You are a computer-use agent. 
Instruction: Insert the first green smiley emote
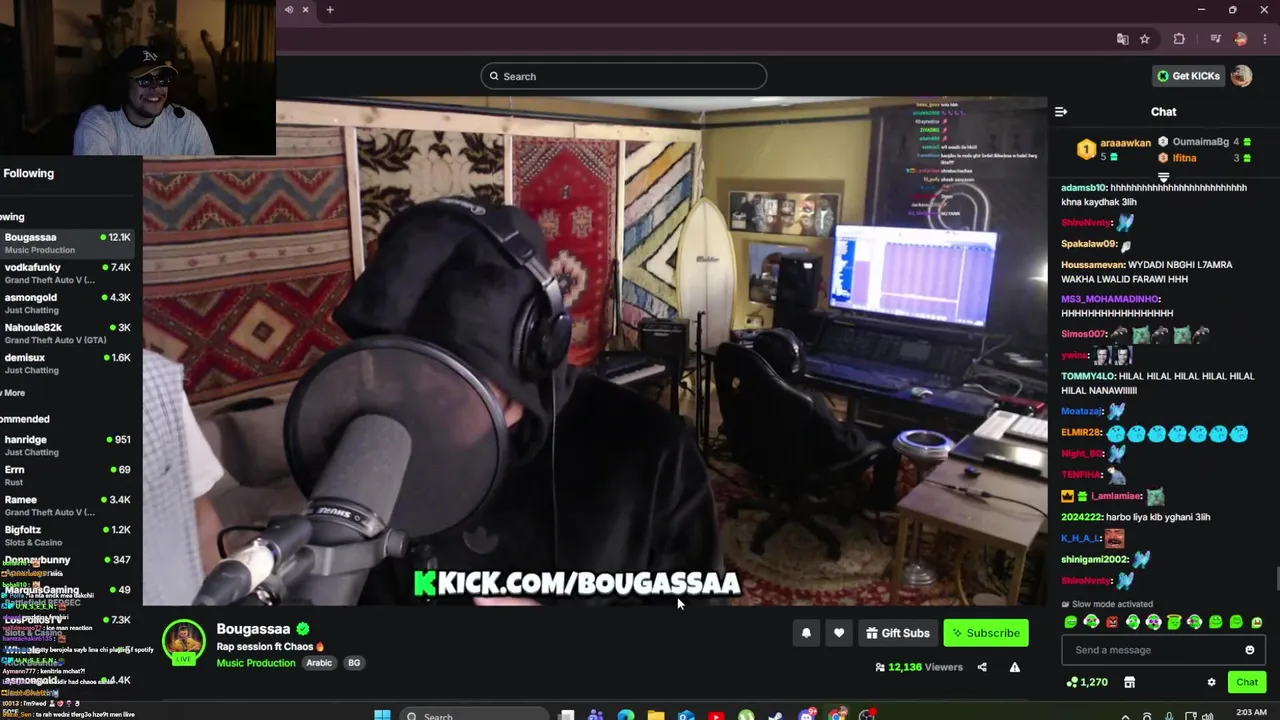pyautogui.click(x=1070, y=622)
